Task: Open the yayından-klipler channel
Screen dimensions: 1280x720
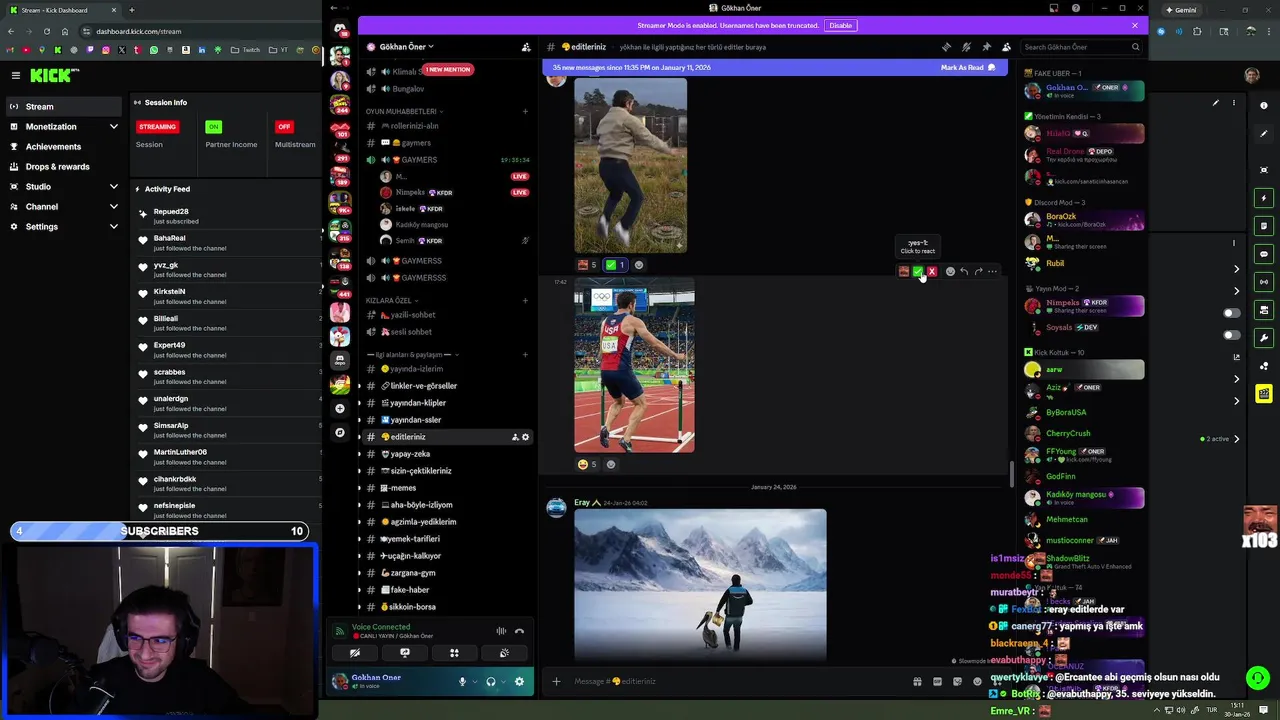Action: click(445, 403)
